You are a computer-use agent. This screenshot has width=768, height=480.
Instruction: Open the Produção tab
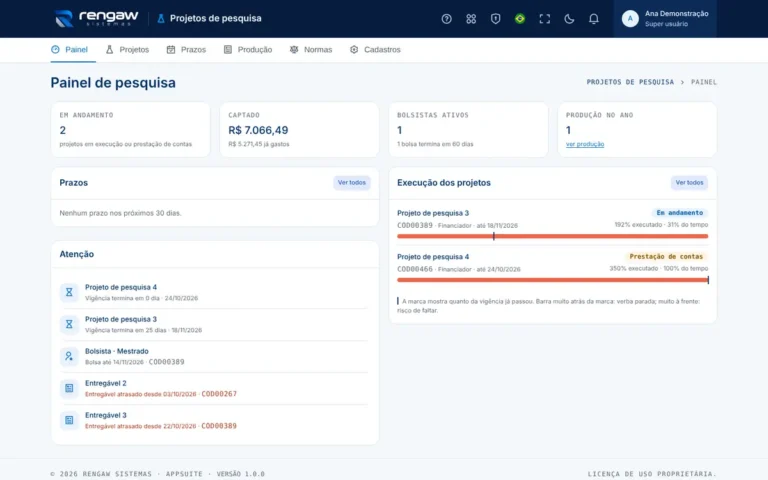[x=248, y=49]
